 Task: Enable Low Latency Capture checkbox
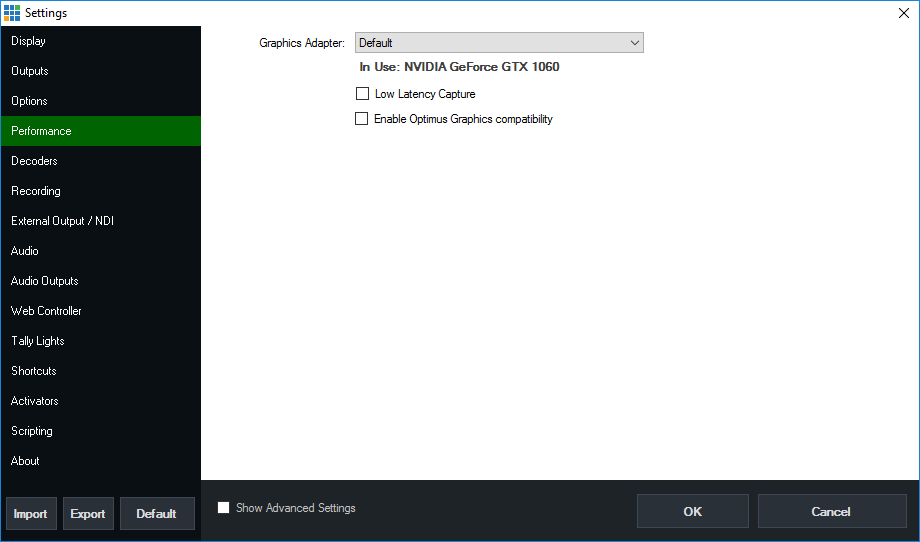click(363, 94)
